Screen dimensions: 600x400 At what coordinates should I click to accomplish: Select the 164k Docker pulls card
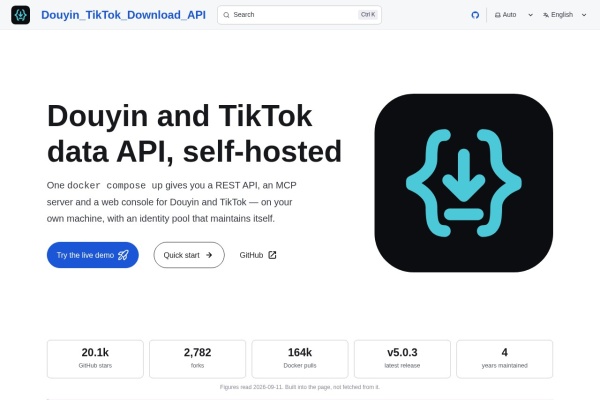(x=300, y=359)
